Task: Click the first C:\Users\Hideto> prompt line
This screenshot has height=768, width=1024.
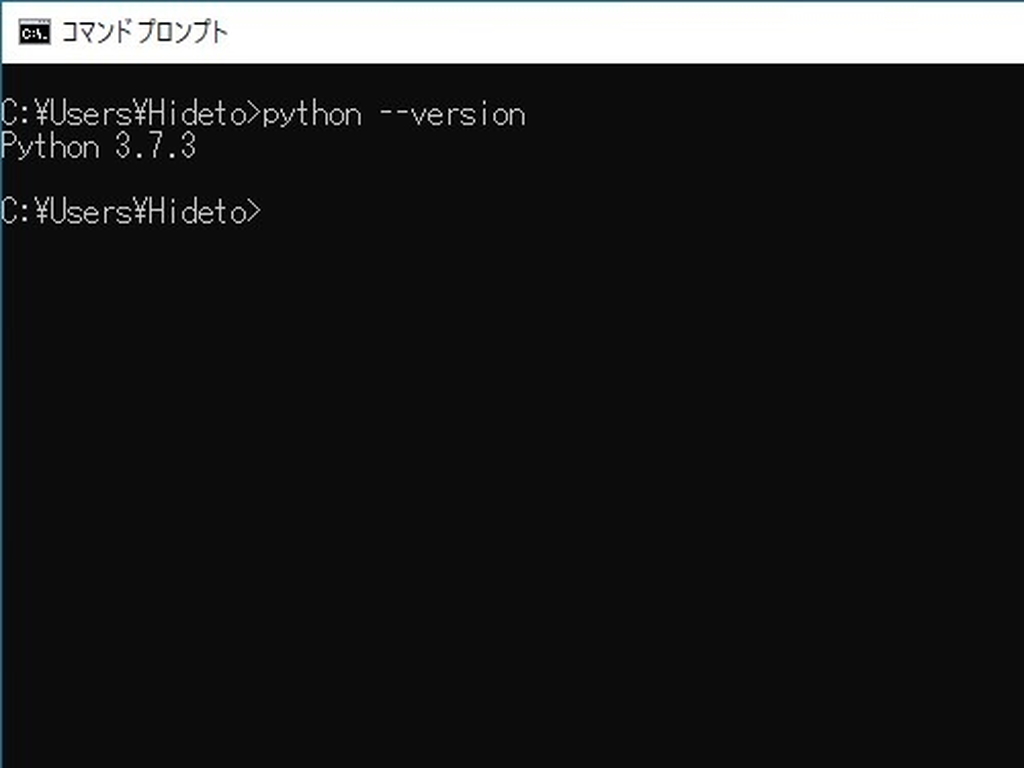Action: 130,113
